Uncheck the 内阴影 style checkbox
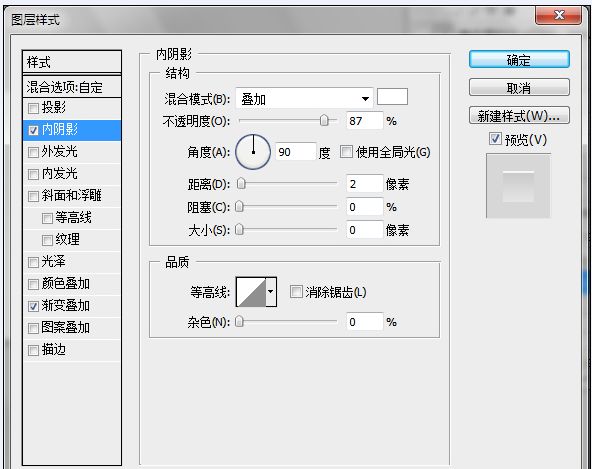This screenshot has height=469, width=592. pyautogui.click(x=33, y=130)
